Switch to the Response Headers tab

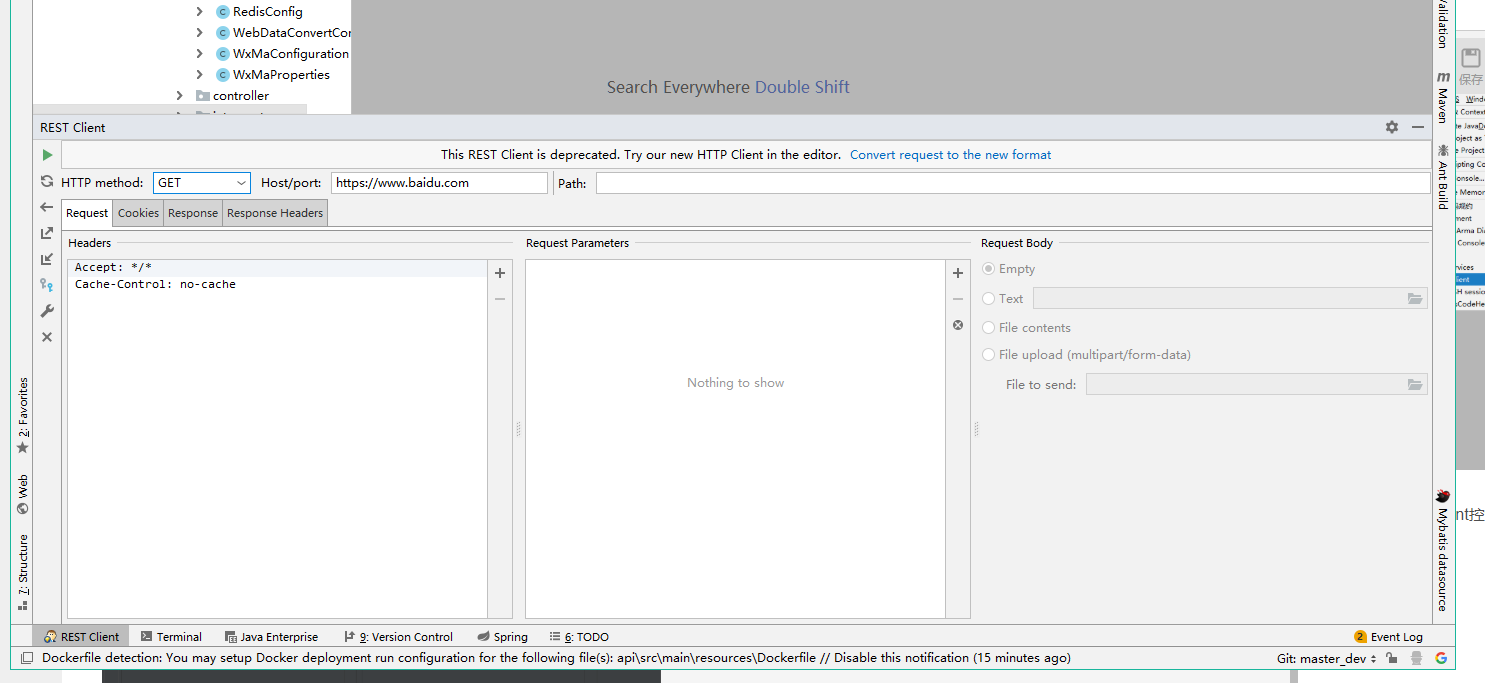tap(275, 213)
